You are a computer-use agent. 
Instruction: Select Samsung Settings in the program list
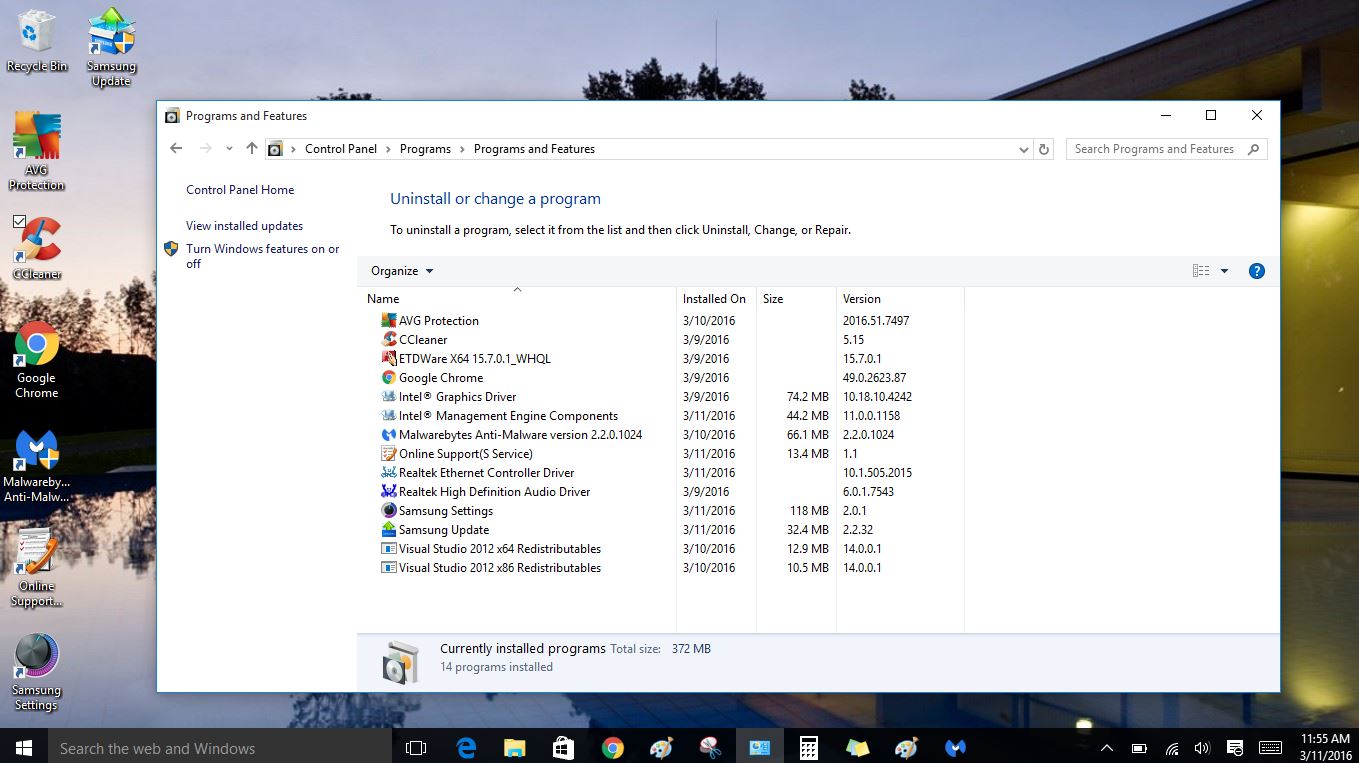tap(446, 510)
